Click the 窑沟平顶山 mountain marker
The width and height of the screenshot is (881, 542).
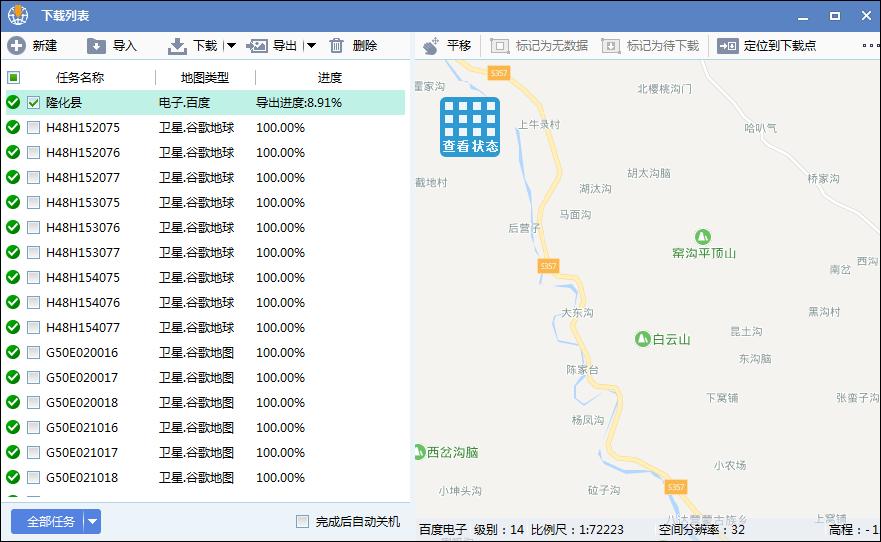(703, 236)
